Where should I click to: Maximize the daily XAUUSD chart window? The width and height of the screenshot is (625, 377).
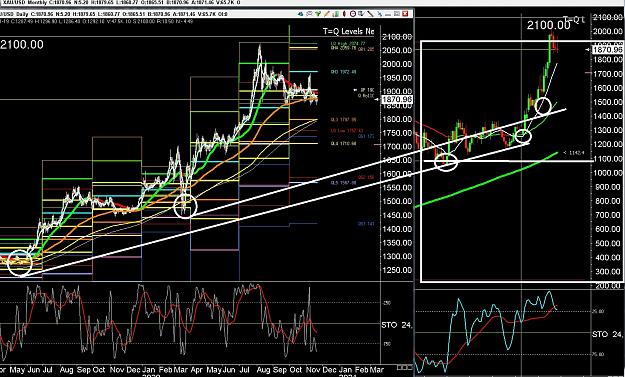397,14
